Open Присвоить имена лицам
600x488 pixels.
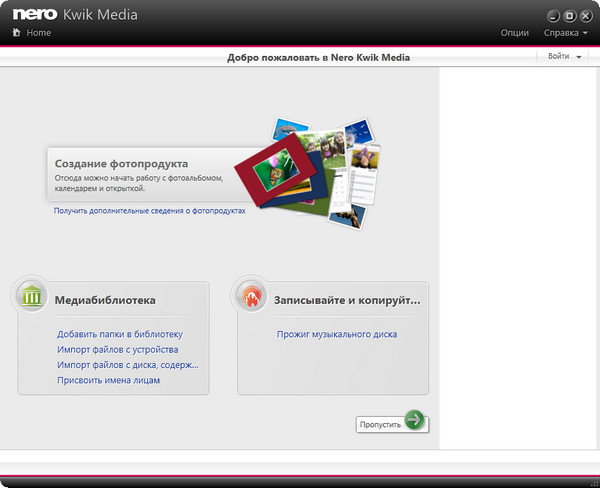click(109, 380)
